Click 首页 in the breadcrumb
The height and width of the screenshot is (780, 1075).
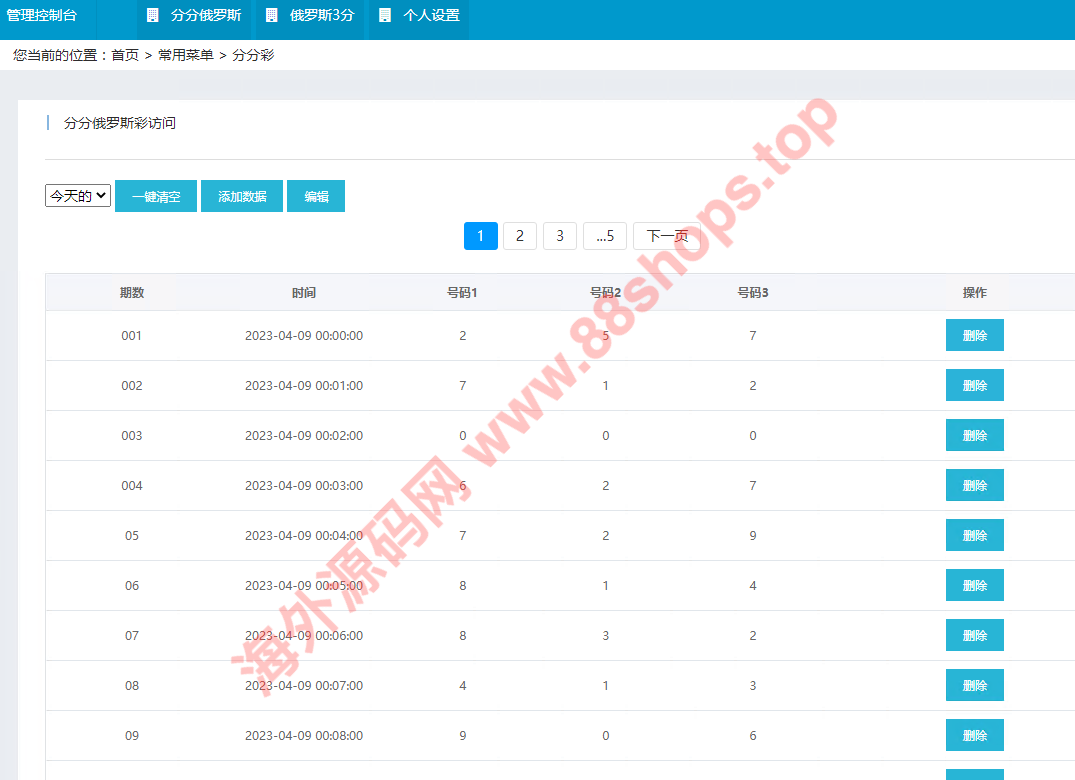click(125, 56)
